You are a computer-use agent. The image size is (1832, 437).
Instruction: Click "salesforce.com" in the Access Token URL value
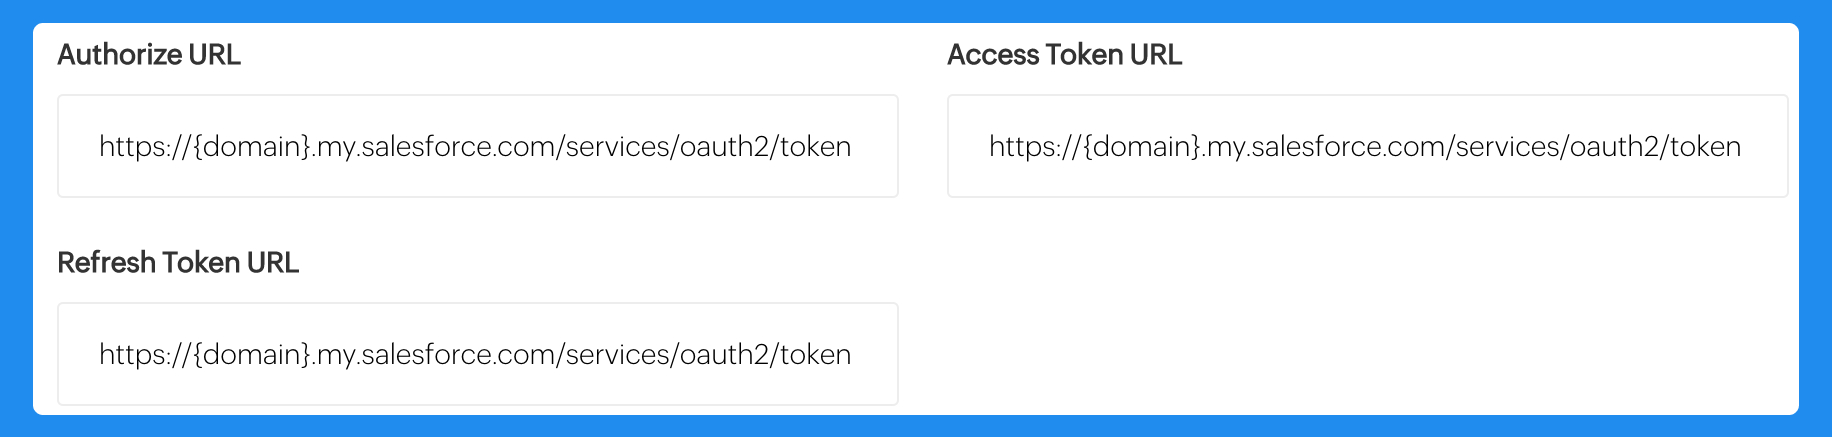click(1349, 147)
